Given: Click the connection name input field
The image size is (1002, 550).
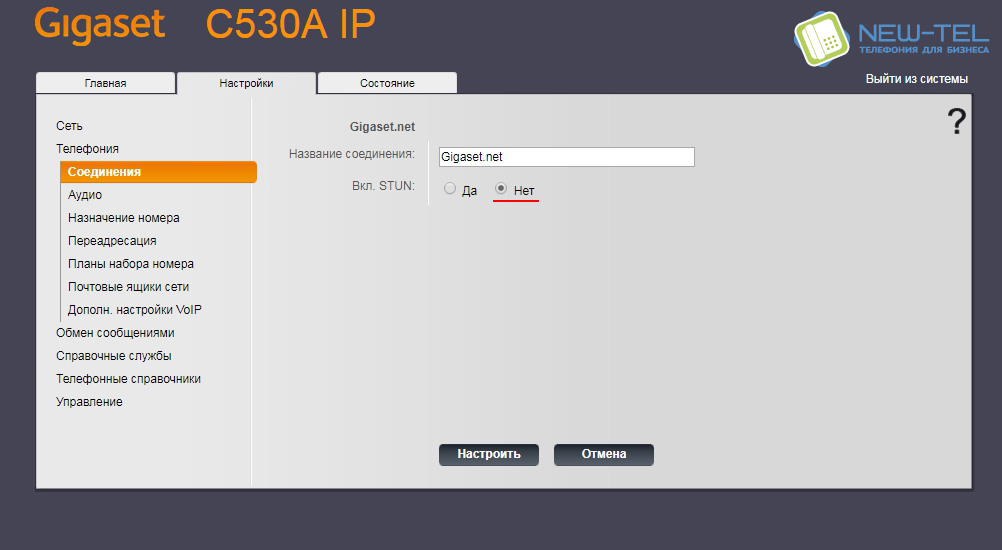Looking at the screenshot, I should [566, 157].
